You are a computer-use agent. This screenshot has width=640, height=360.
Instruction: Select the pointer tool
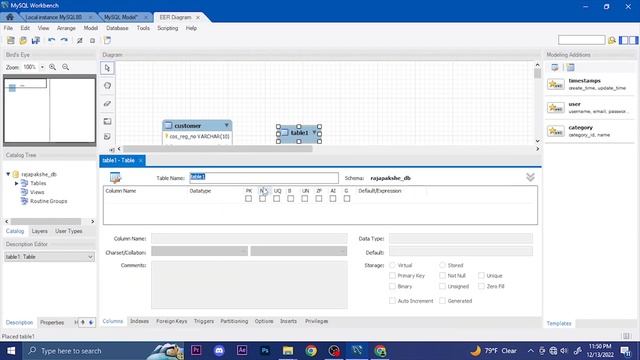tap(107, 68)
